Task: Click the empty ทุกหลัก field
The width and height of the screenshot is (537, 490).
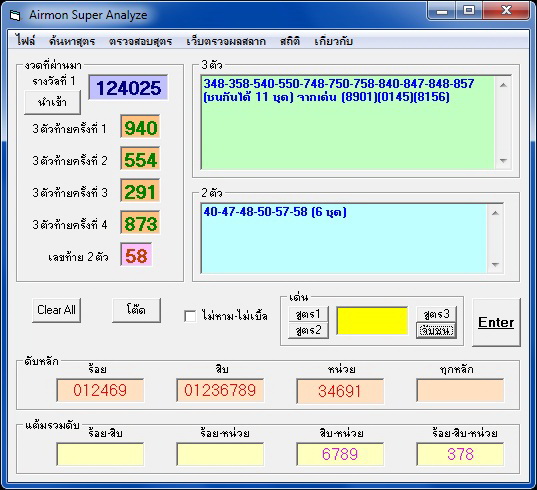Action: tap(460, 390)
